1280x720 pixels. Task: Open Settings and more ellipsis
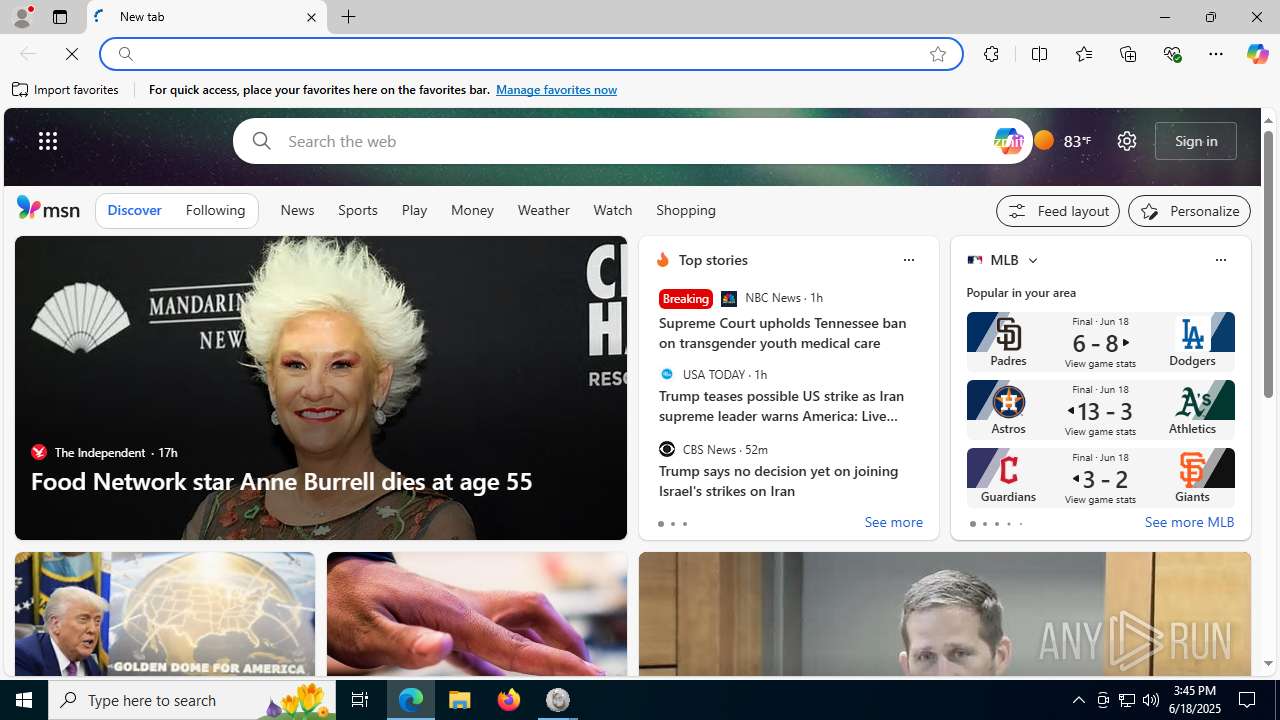[x=1216, y=54]
